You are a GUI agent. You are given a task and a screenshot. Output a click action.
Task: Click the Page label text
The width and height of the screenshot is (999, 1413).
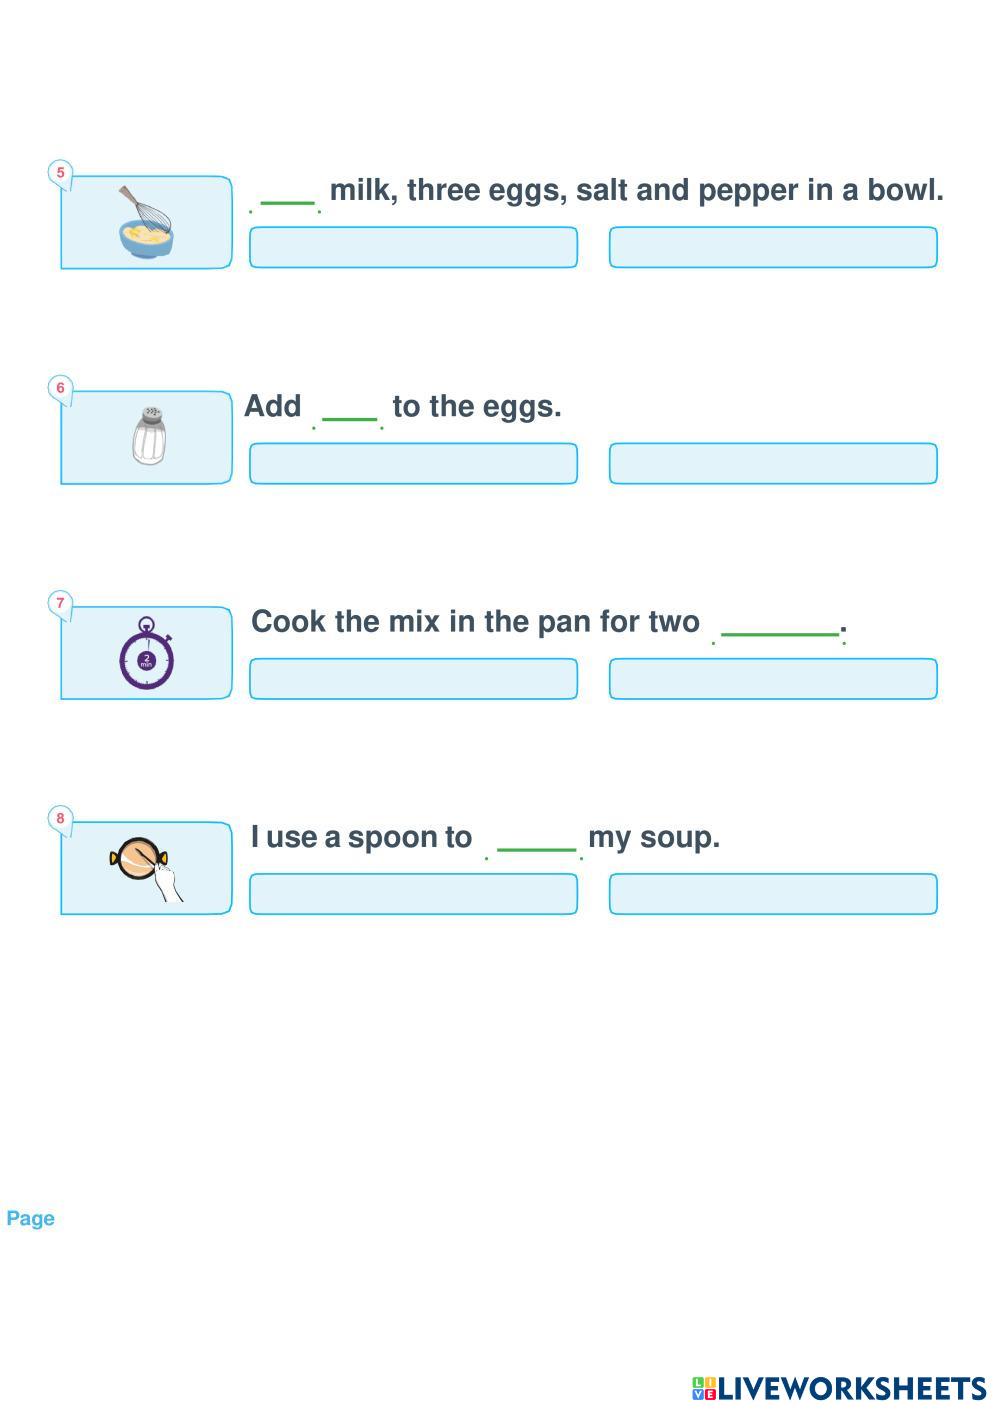click(30, 1218)
